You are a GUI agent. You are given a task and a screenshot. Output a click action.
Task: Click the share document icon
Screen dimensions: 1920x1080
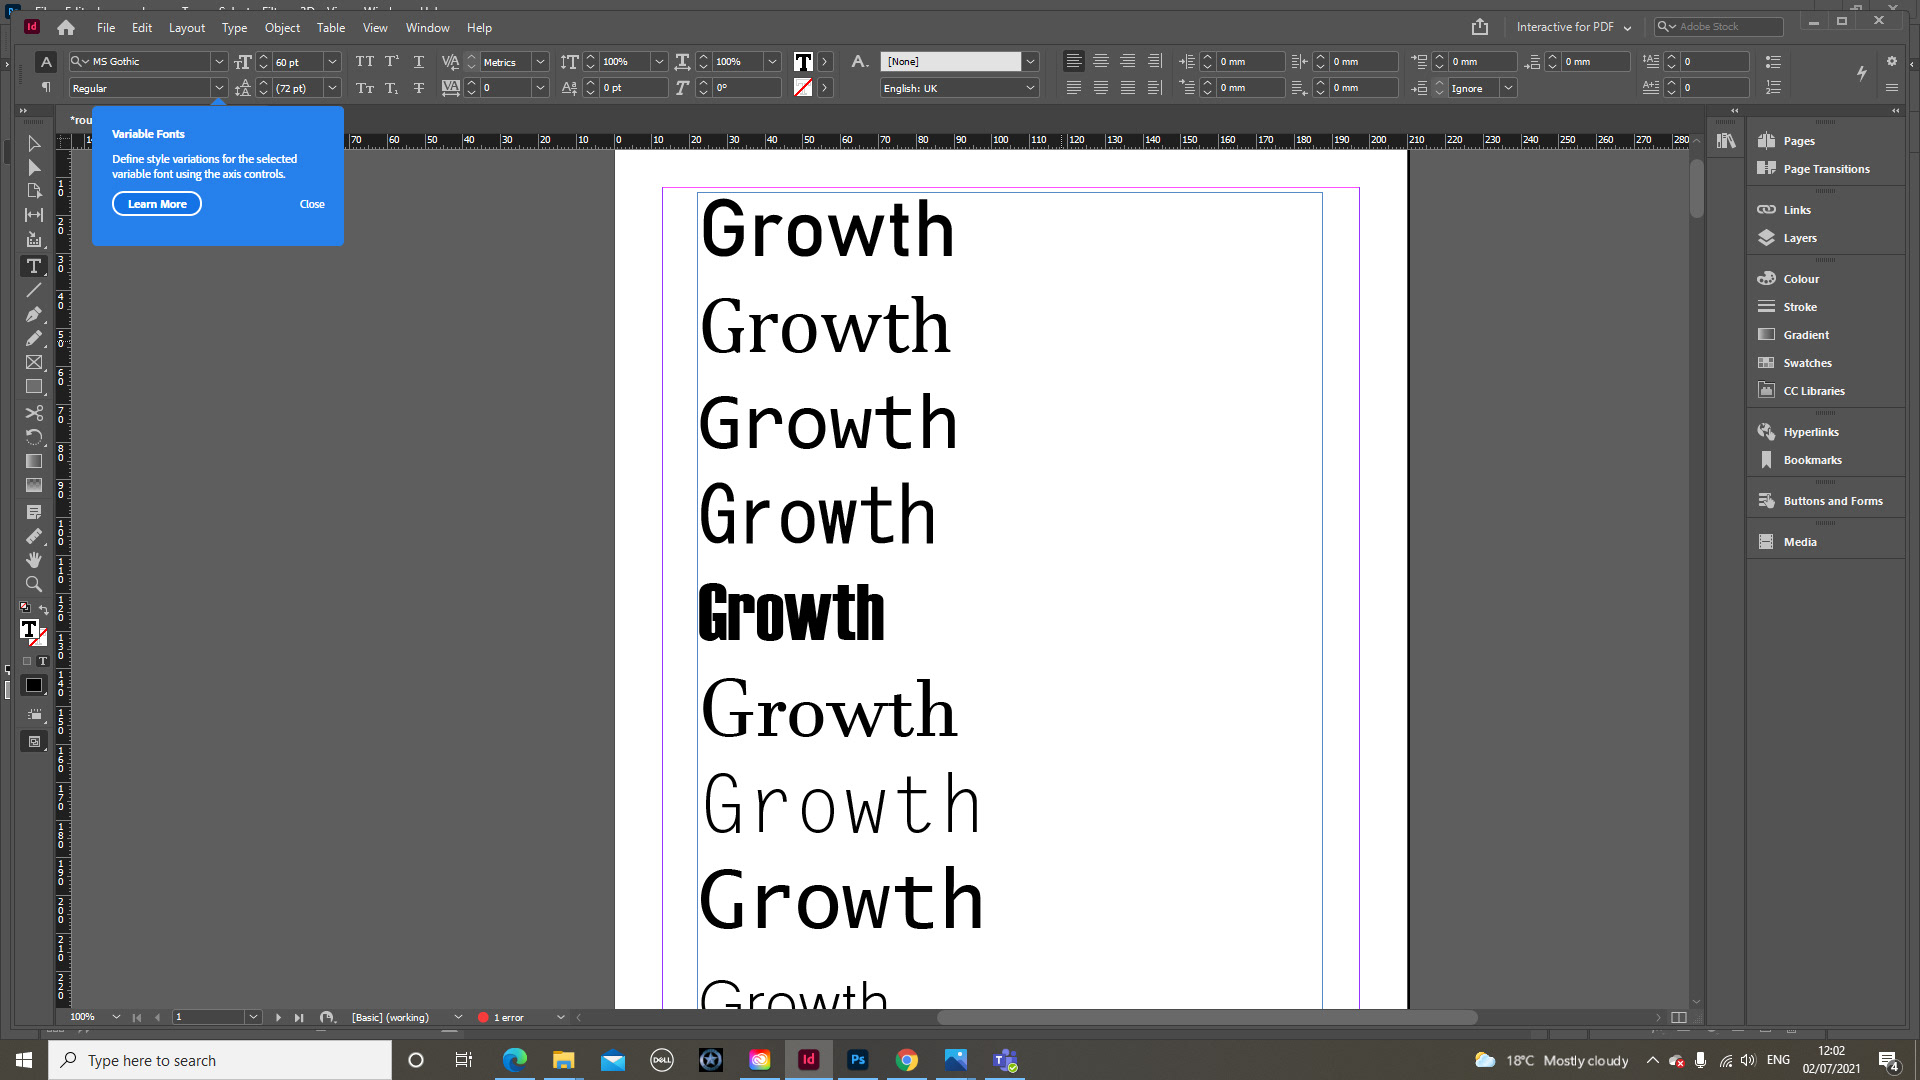(x=1480, y=27)
